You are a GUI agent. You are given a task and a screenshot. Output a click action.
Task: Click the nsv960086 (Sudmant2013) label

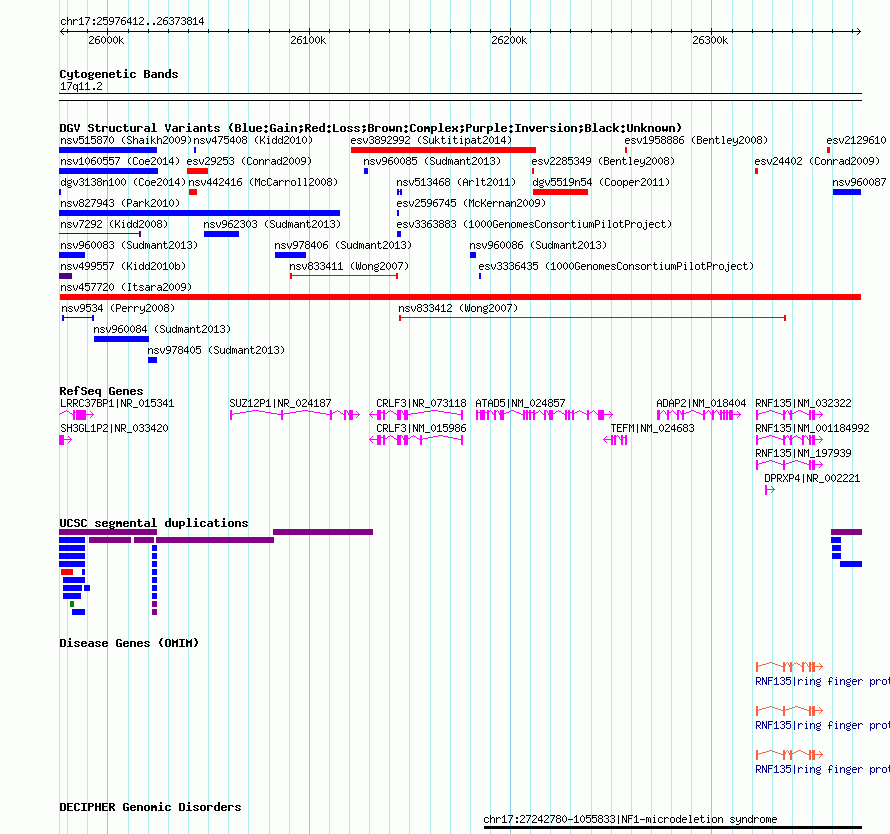pyautogui.click(x=538, y=245)
